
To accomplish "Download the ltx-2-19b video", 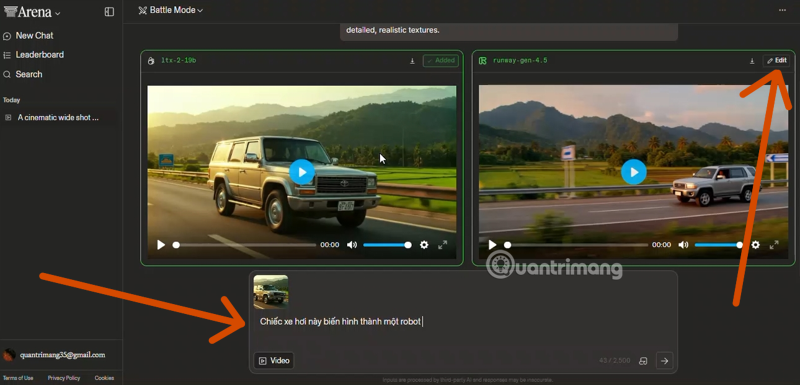I will coord(412,61).
